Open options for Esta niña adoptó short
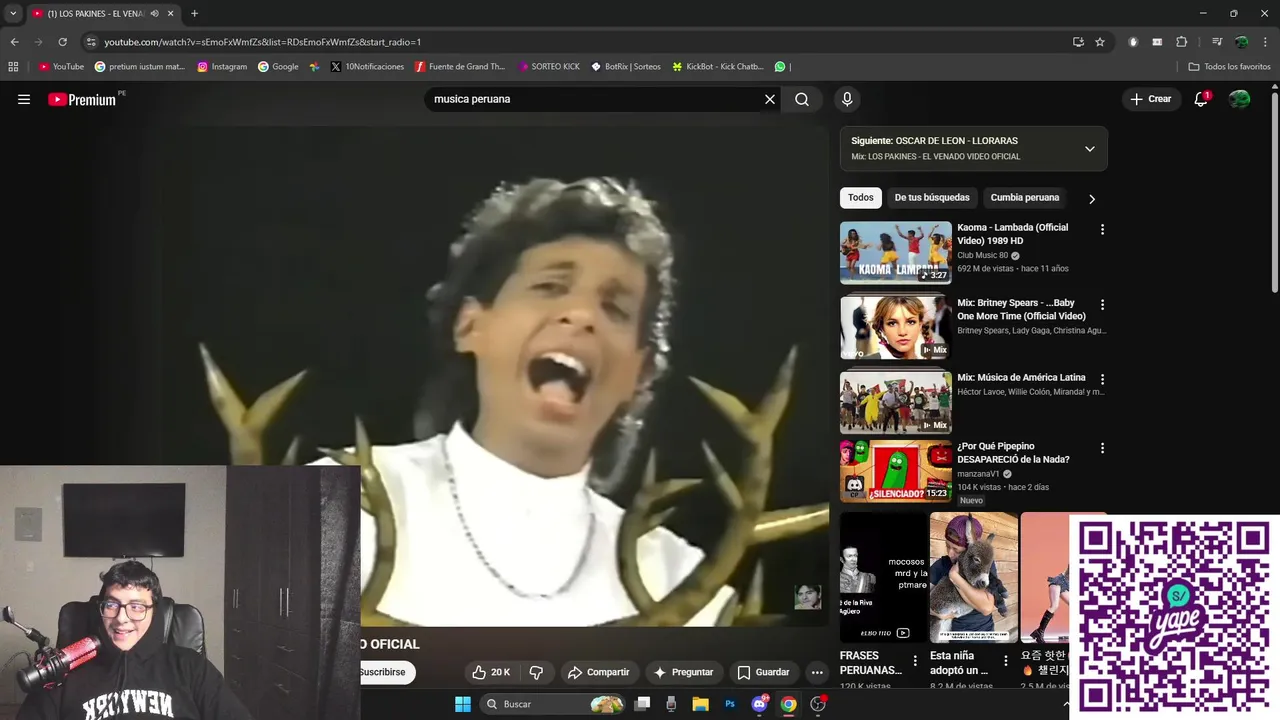Image resolution: width=1280 pixels, height=720 pixels. [x=1005, y=660]
